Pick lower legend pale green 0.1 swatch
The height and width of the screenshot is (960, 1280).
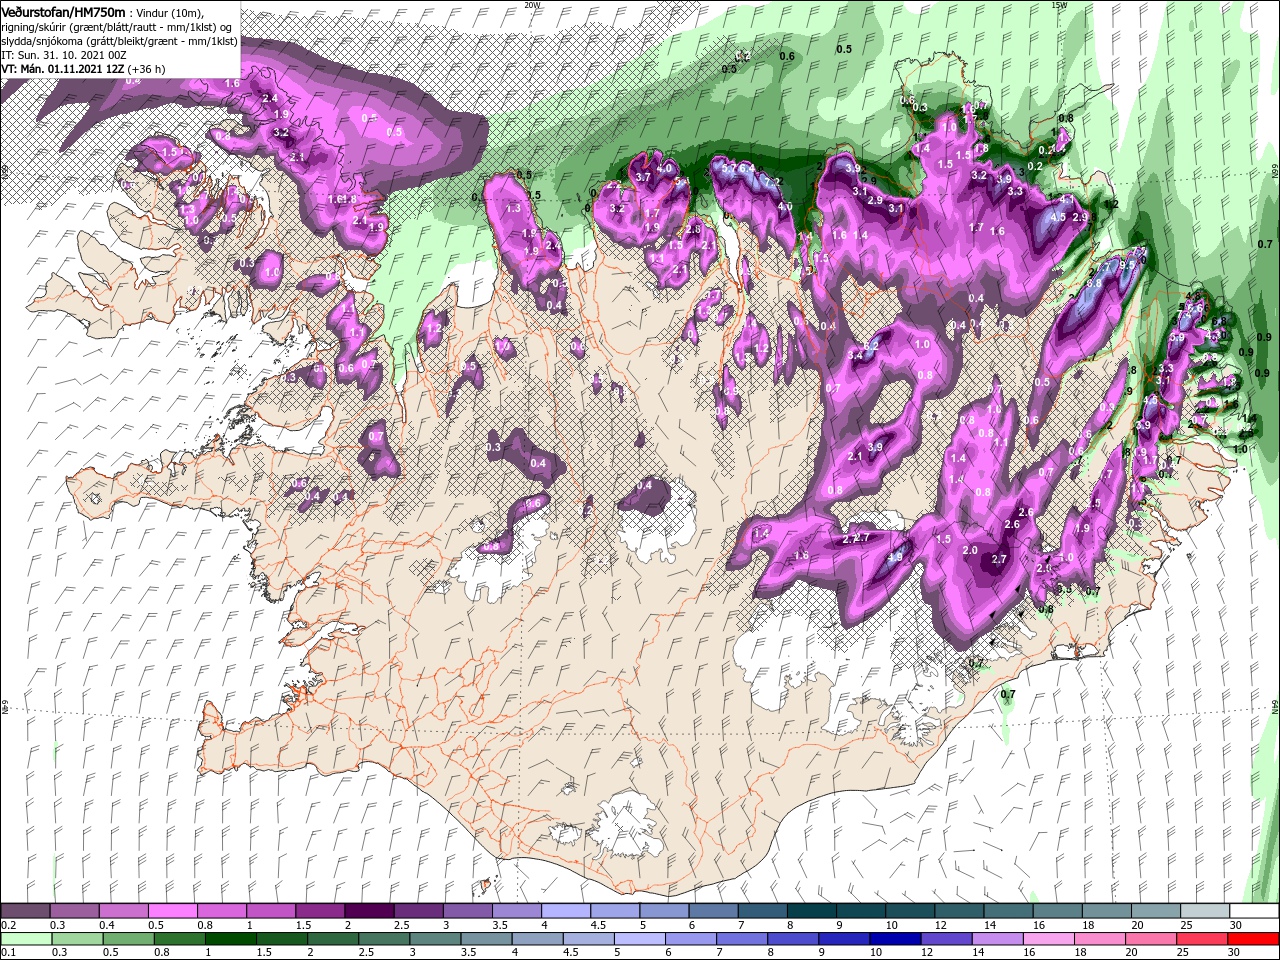pyautogui.click(x=25, y=938)
